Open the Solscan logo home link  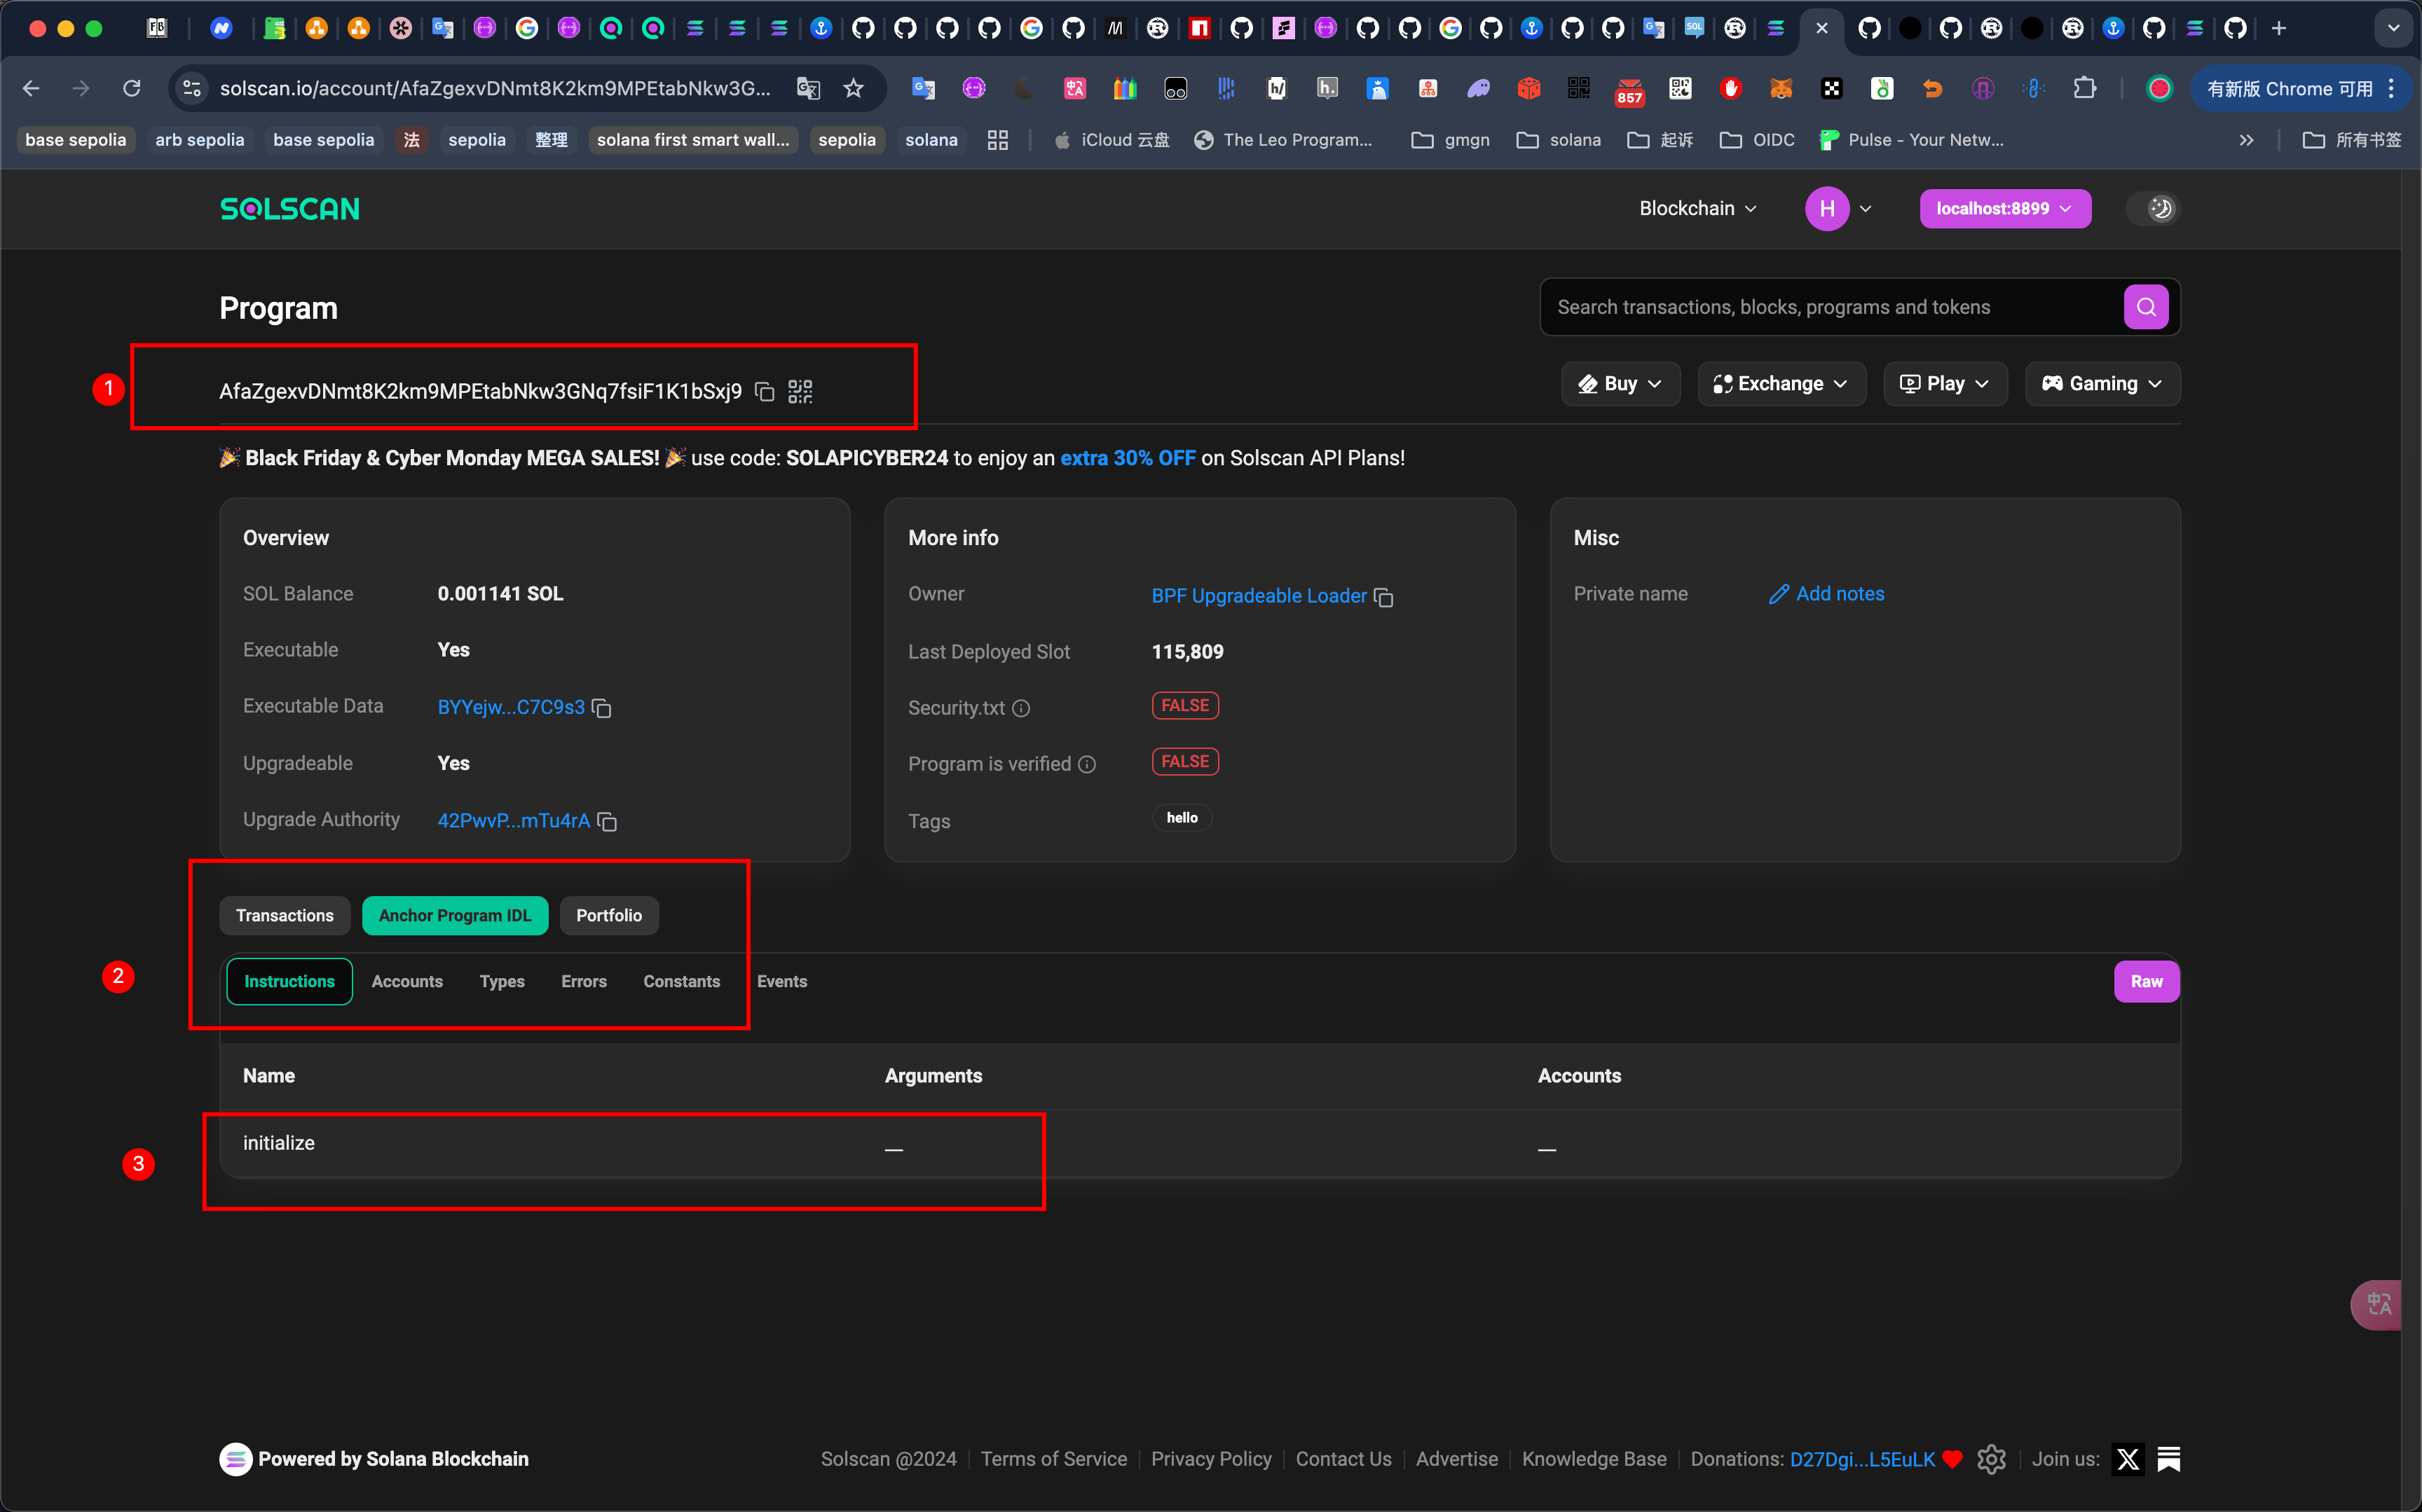(290, 208)
